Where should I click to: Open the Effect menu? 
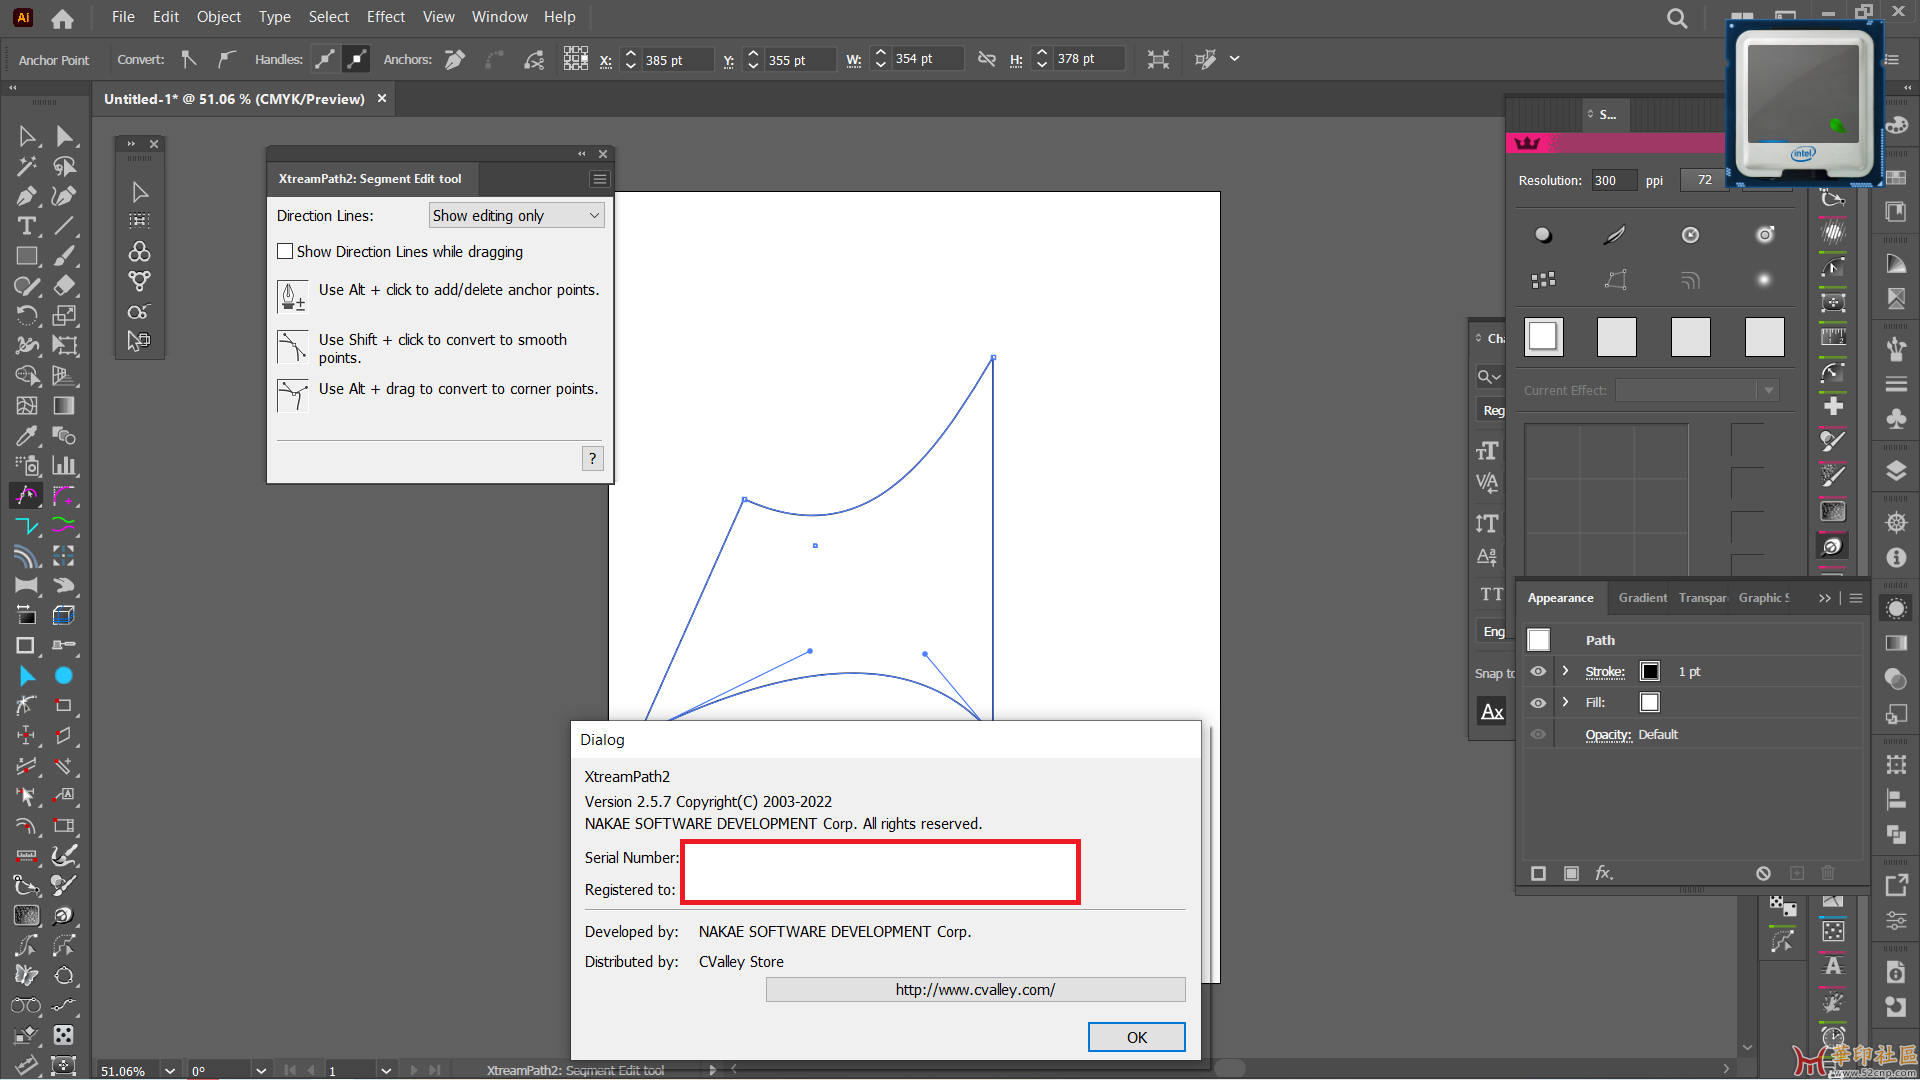coord(386,17)
